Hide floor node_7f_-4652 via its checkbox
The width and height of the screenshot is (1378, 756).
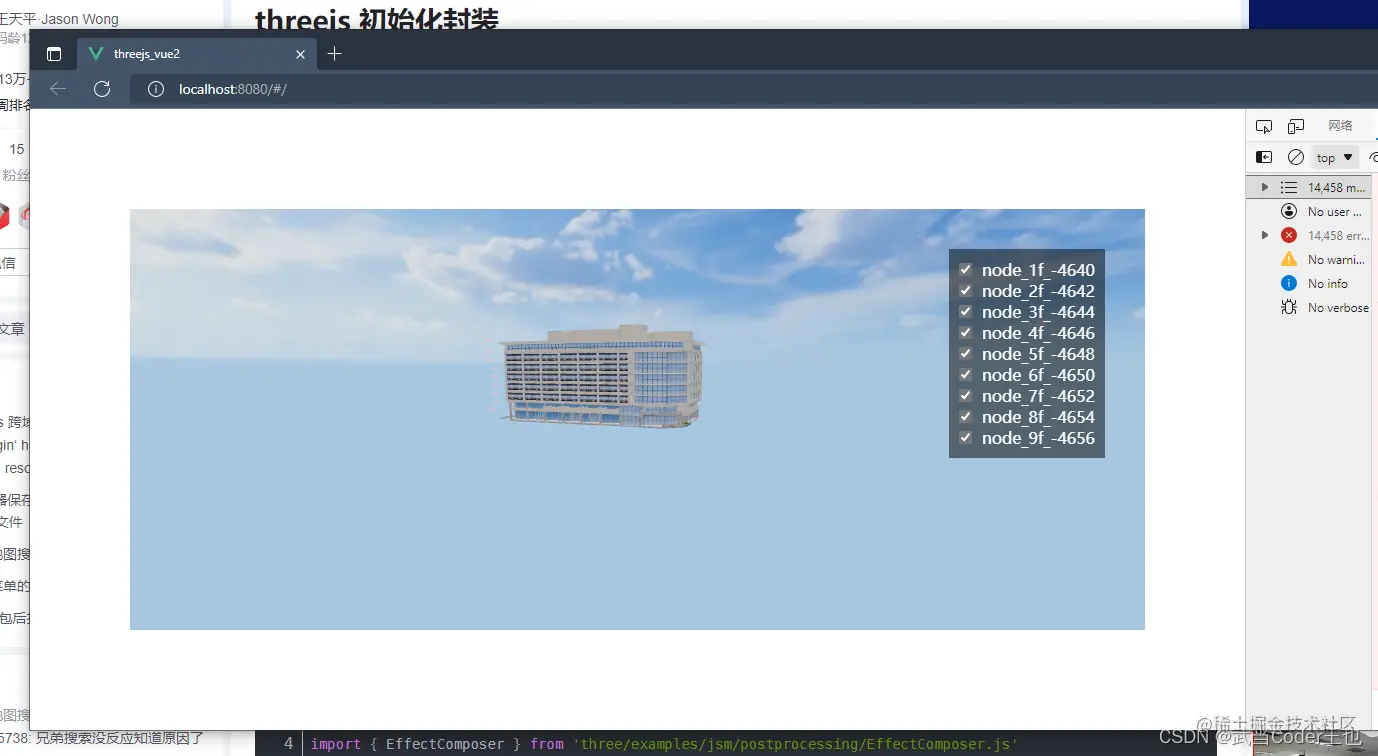tap(966, 395)
